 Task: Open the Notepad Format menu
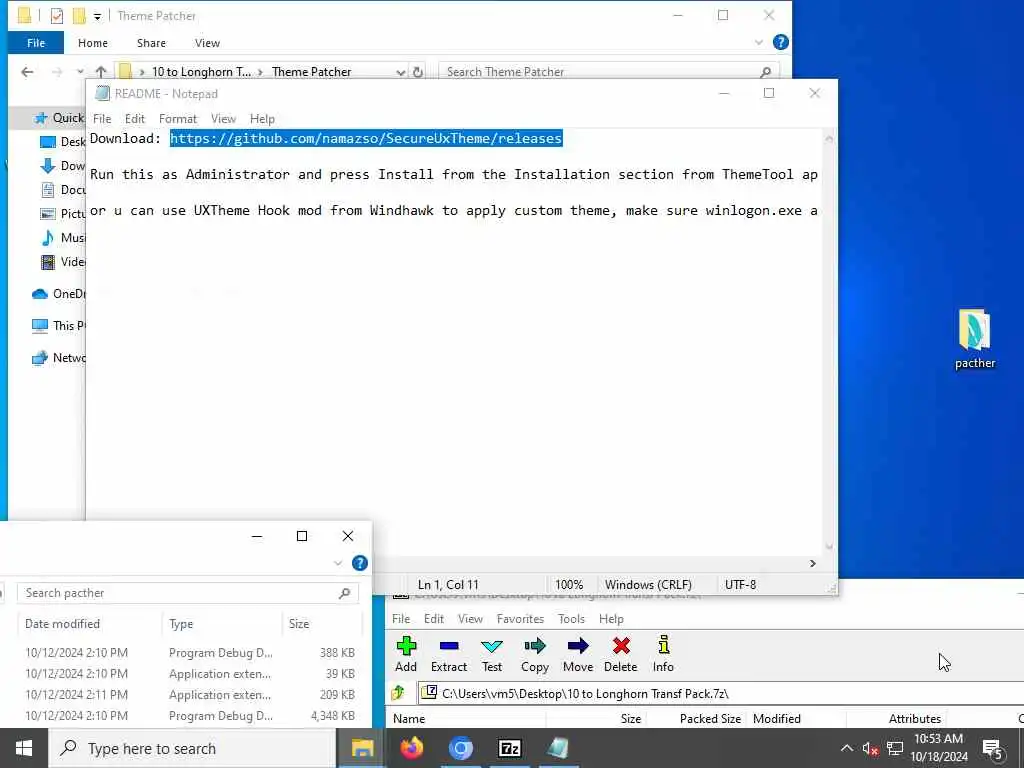(178, 119)
